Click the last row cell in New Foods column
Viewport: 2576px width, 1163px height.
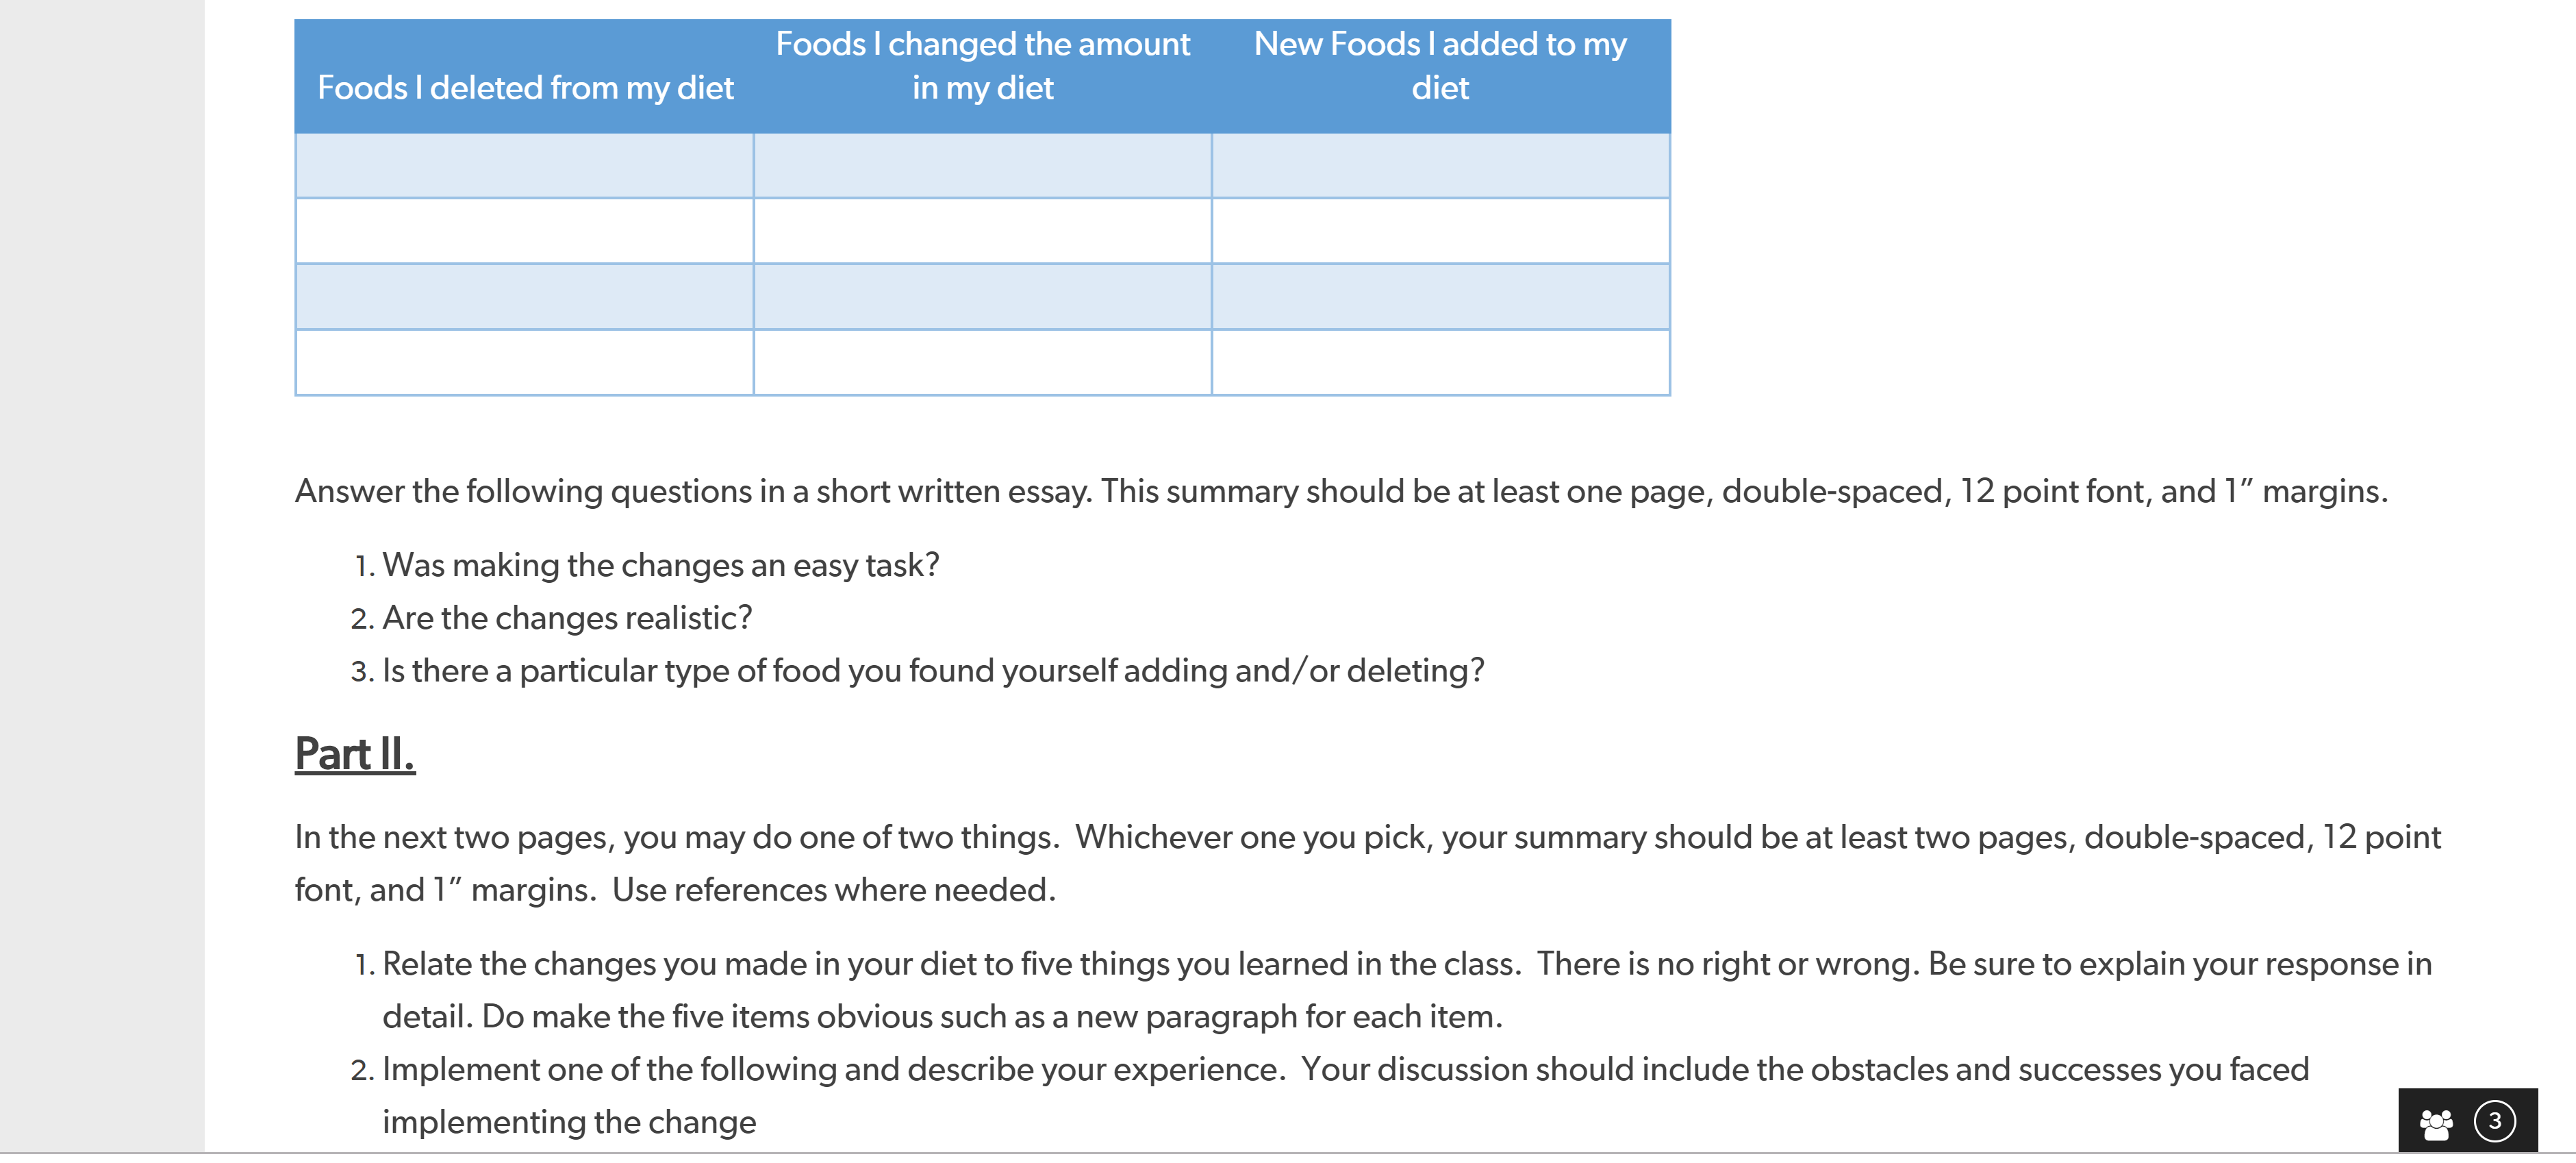1440,363
